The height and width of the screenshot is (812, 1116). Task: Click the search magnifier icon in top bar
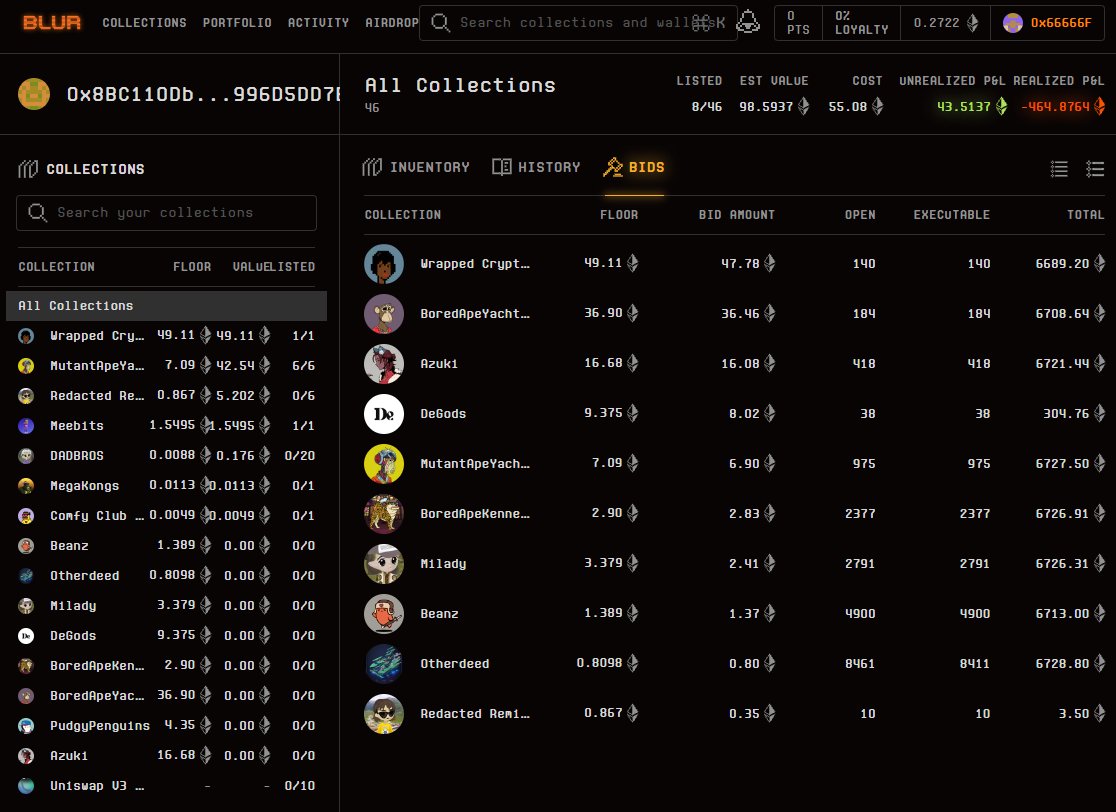coord(441,23)
